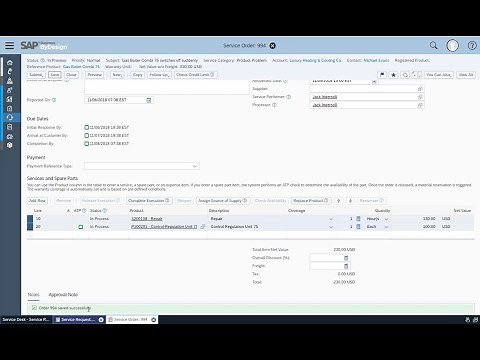Open Jack Ingersoll Service Performer link
480x360 pixels.
(325, 97)
